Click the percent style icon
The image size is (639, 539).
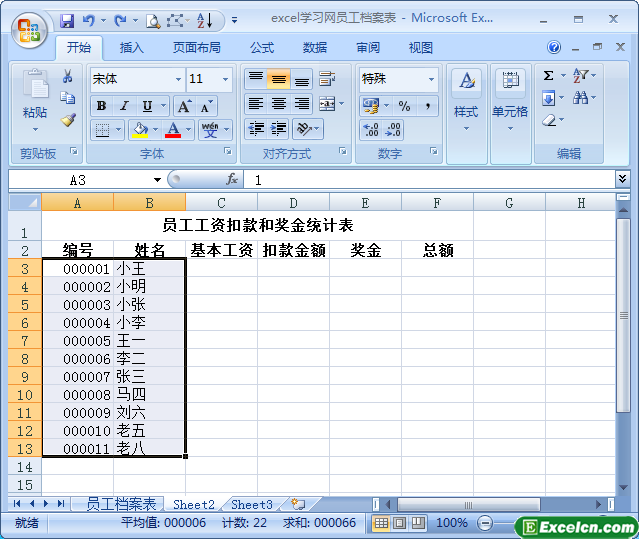pos(404,106)
